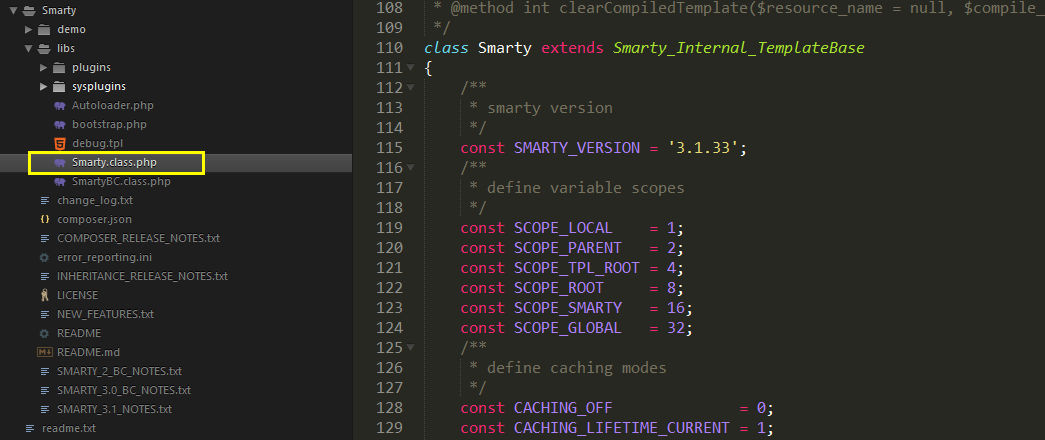Open the LICENSE file
Viewport: 1045px width, 440px height.
tap(77, 295)
